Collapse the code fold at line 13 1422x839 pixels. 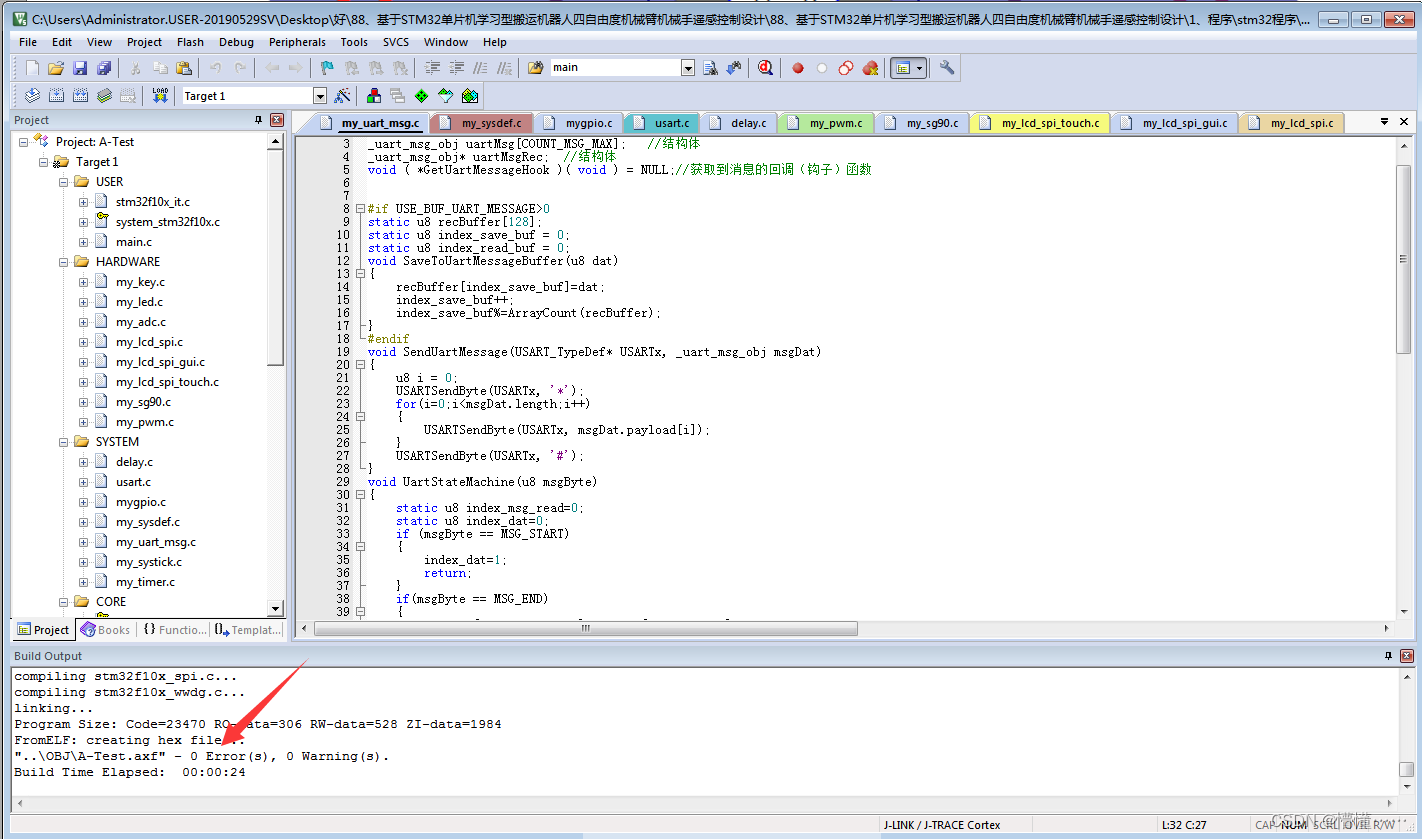[x=360, y=274]
